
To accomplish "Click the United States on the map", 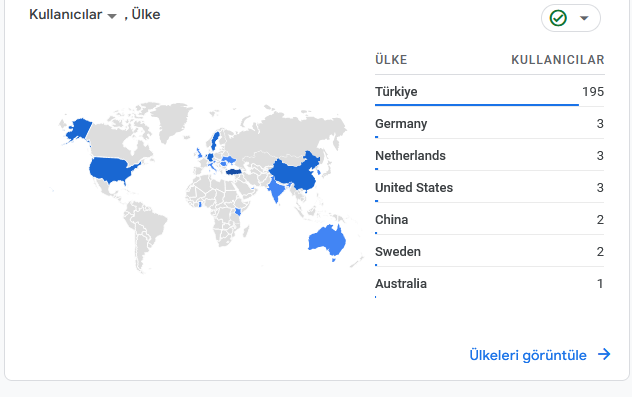I will 110,168.
